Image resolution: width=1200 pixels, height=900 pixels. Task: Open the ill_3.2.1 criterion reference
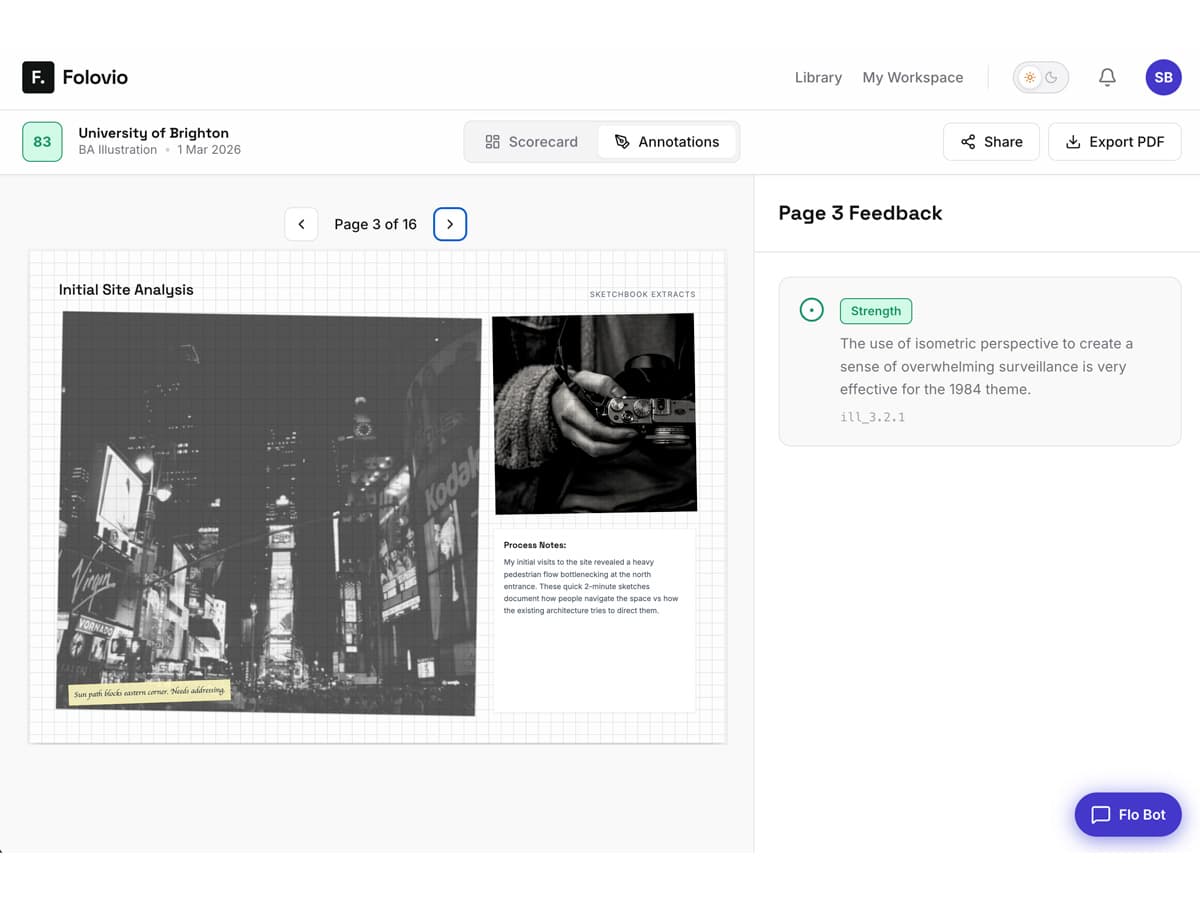(x=872, y=417)
